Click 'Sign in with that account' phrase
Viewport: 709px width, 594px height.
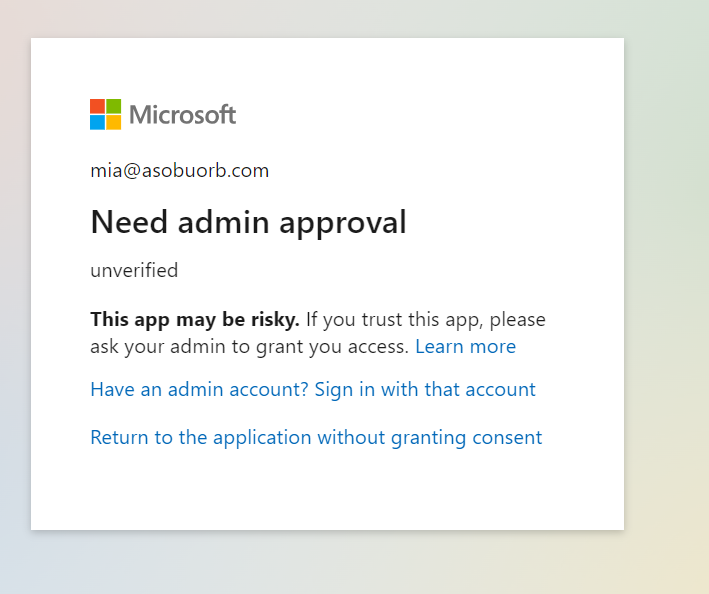click(425, 389)
